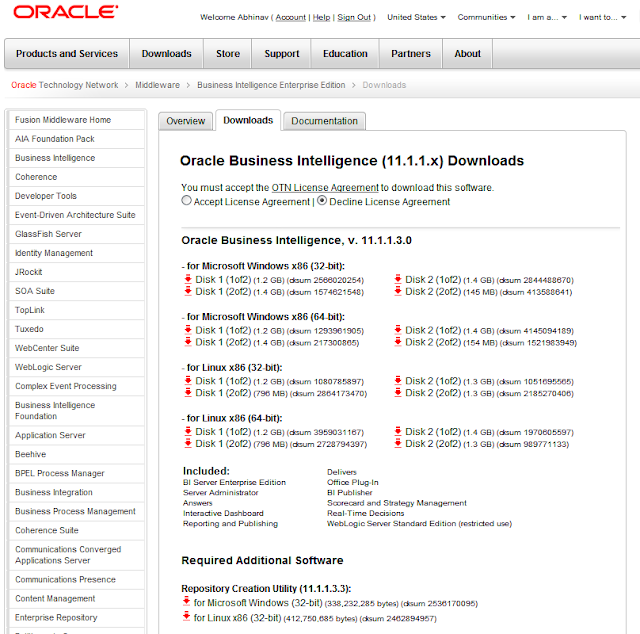Open Developer Tools sidebar item
Viewport: 640px width, 634px height.
(x=77, y=196)
